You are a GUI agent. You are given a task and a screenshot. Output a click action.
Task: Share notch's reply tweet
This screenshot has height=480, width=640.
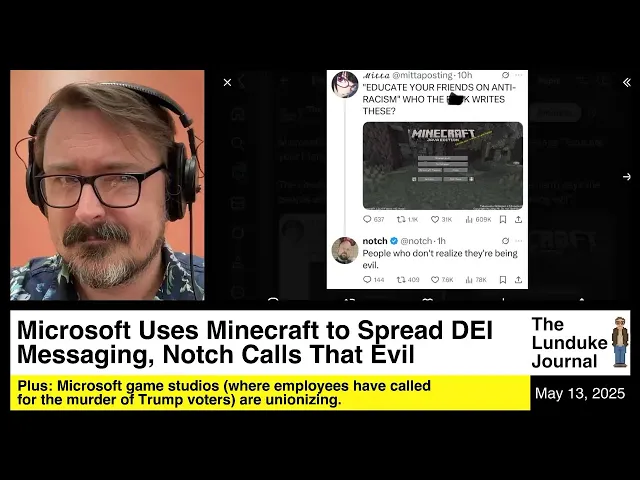518,280
